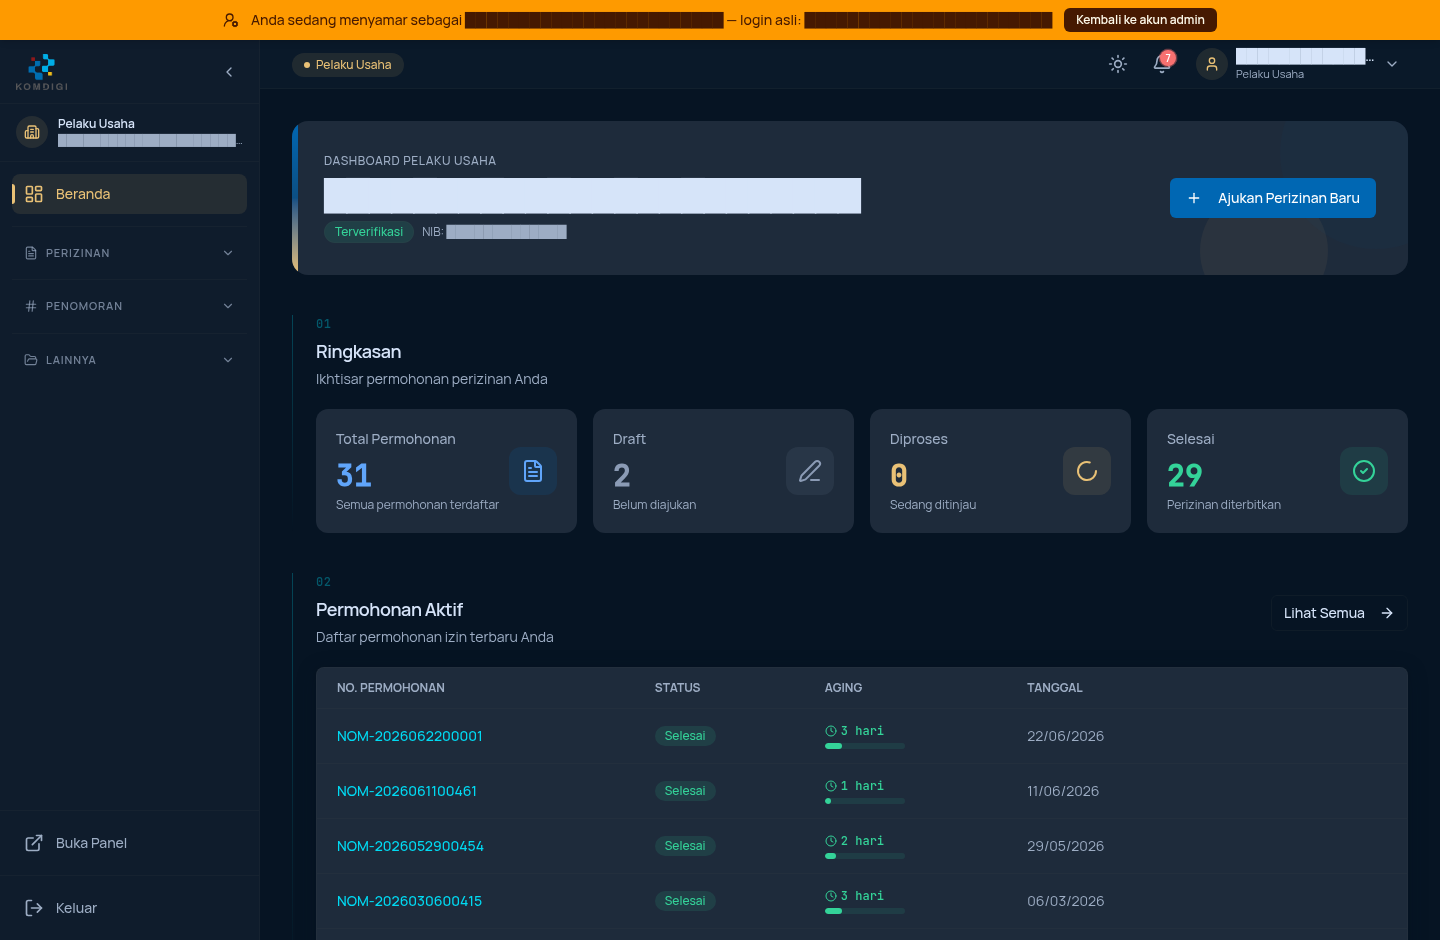
Task: Click the Pelaku Usaha role badge in the header
Action: (348, 65)
